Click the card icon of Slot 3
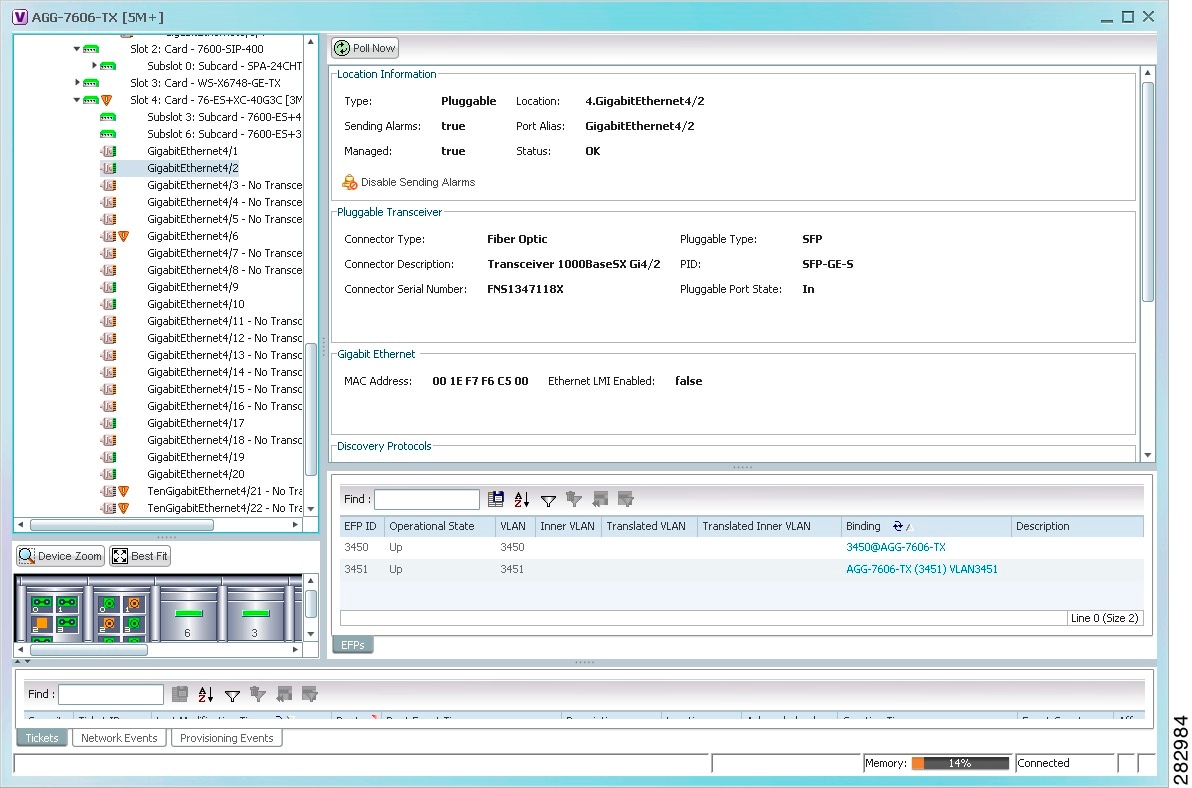This screenshot has width=1192, height=788. coord(91,83)
